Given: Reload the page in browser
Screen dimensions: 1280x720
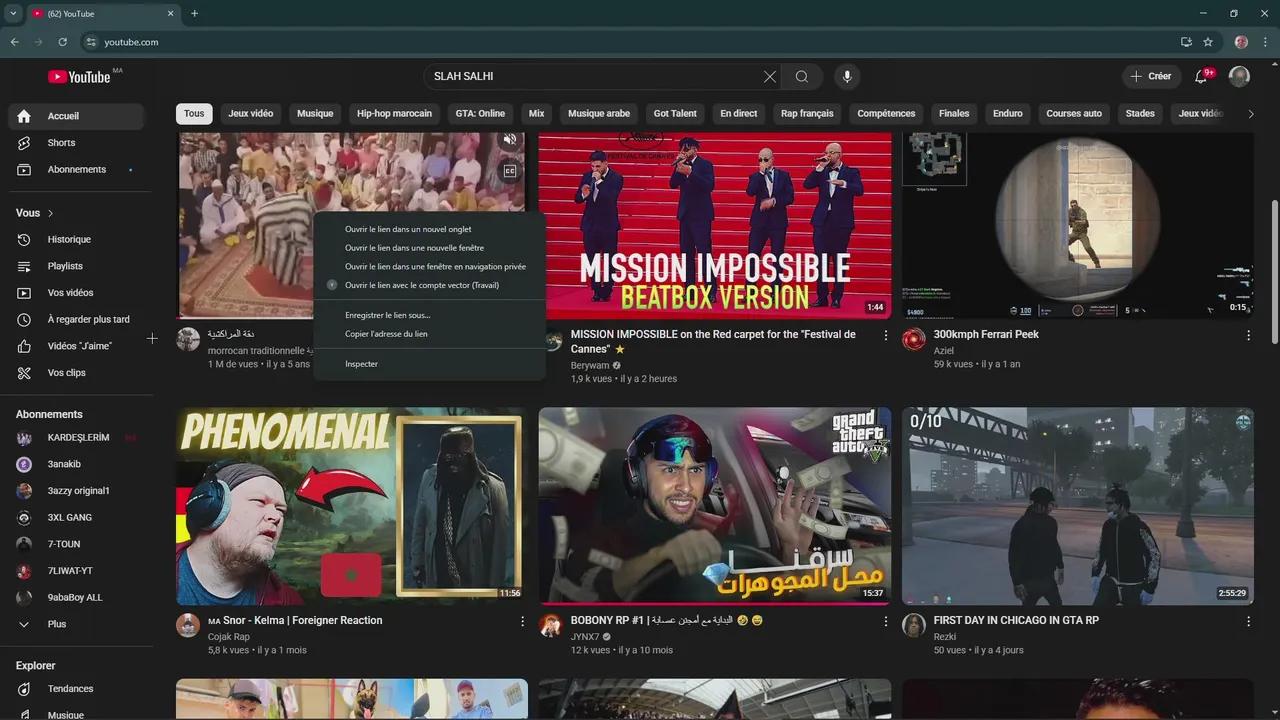Looking at the screenshot, I should pos(62,42).
